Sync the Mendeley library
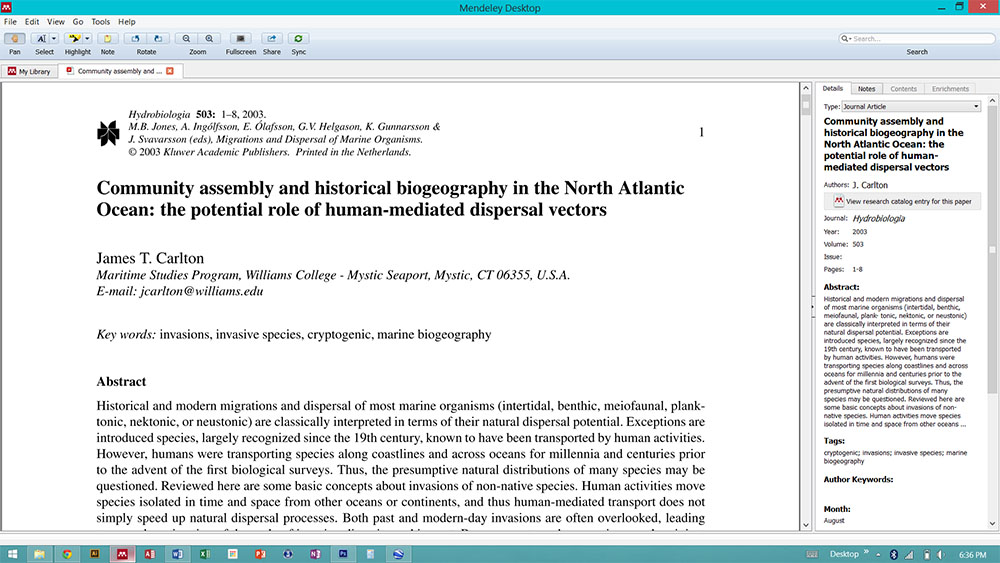The image size is (1000, 563). pyautogui.click(x=298, y=39)
